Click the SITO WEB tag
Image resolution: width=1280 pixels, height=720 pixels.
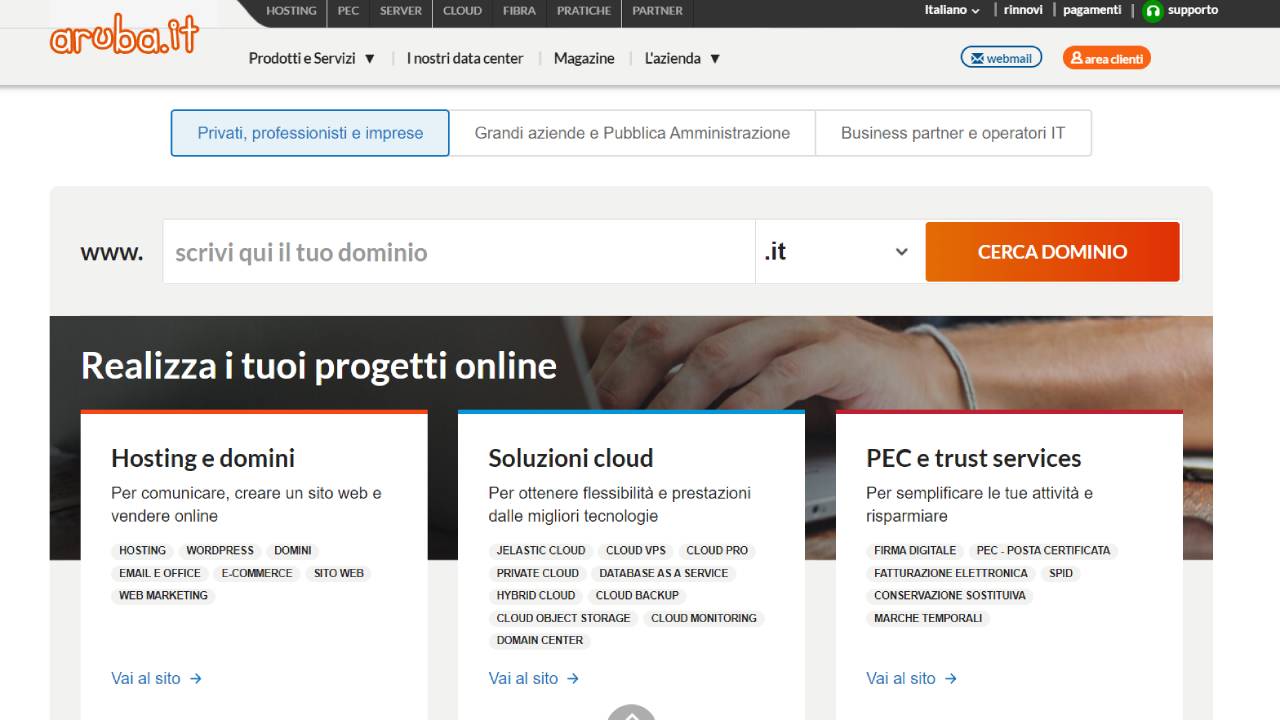click(x=339, y=574)
